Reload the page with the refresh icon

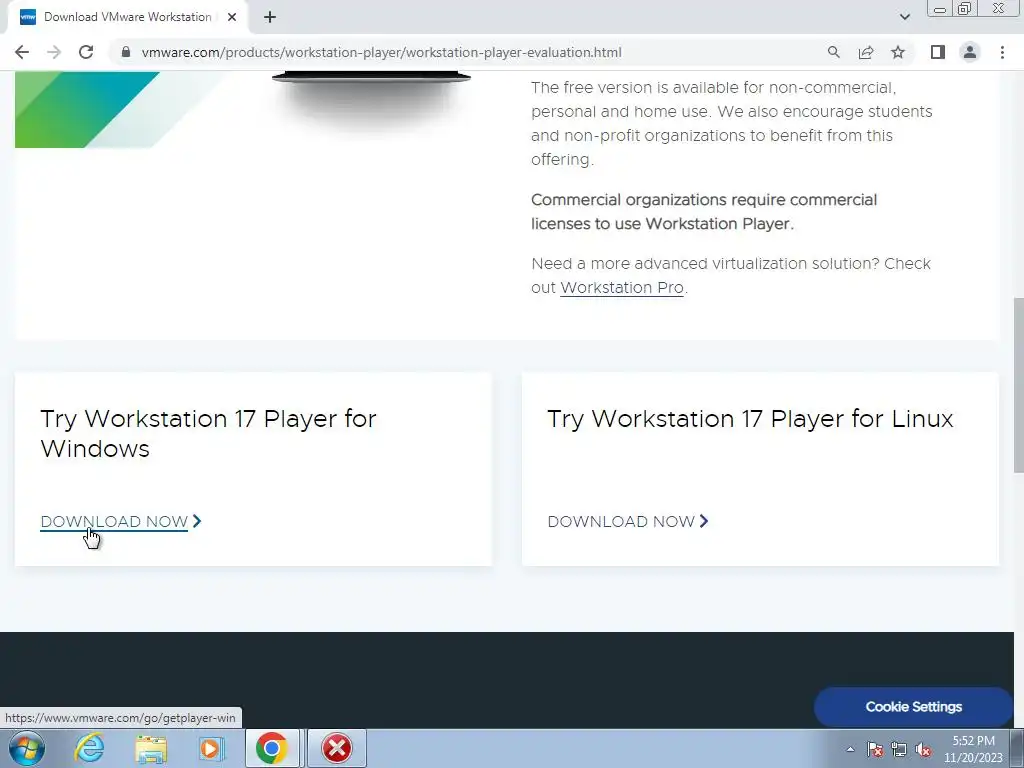click(x=86, y=52)
